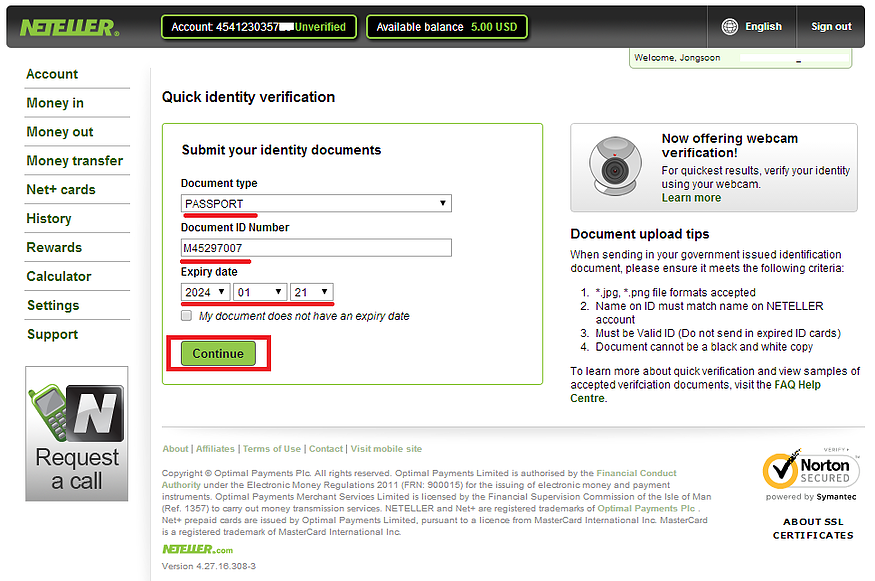Open the Rewards page
This screenshot has width=875, height=581.
click(54, 248)
